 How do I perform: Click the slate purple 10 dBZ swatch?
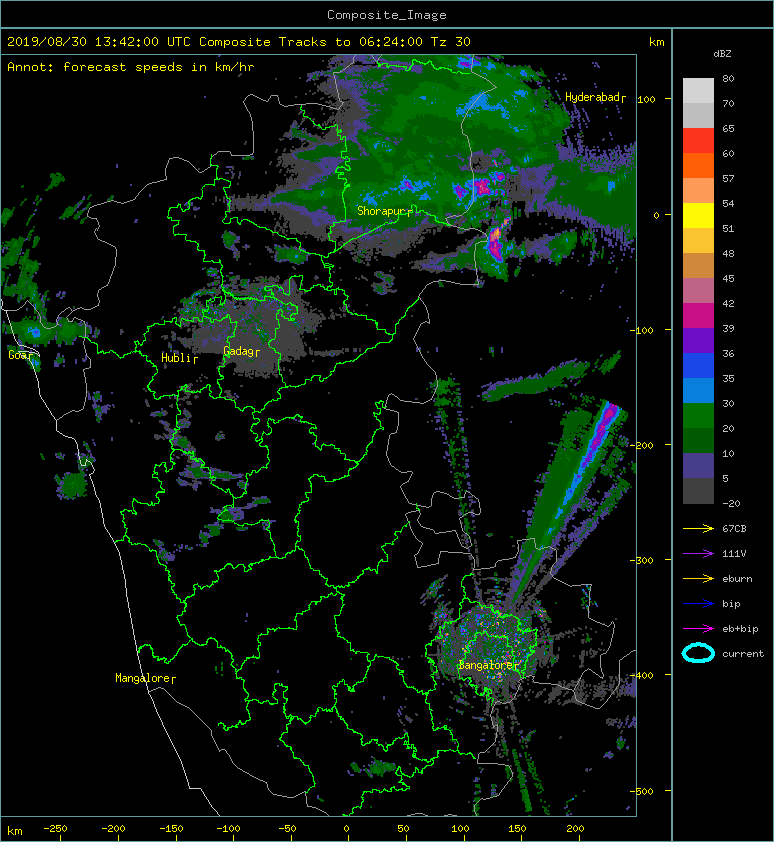click(x=698, y=465)
